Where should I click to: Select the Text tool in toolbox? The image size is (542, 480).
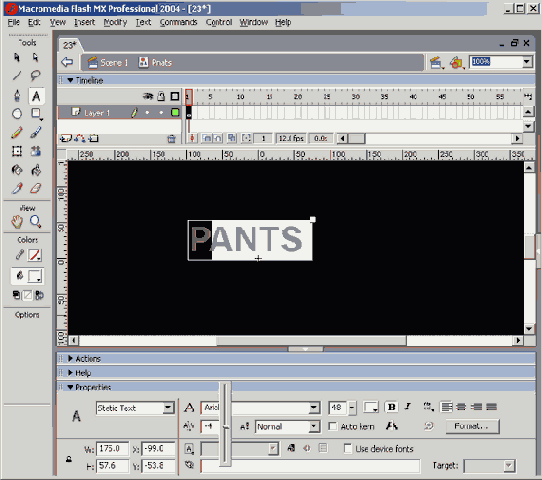(x=36, y=96)
